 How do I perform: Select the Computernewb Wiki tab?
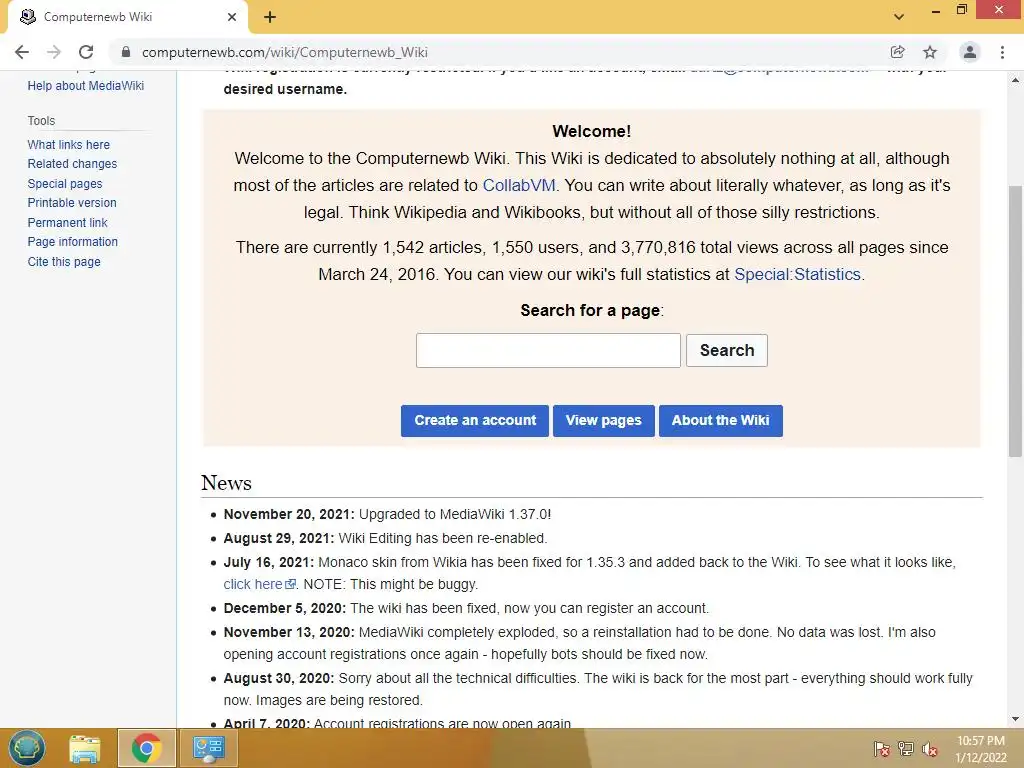[x=127, y=17]
